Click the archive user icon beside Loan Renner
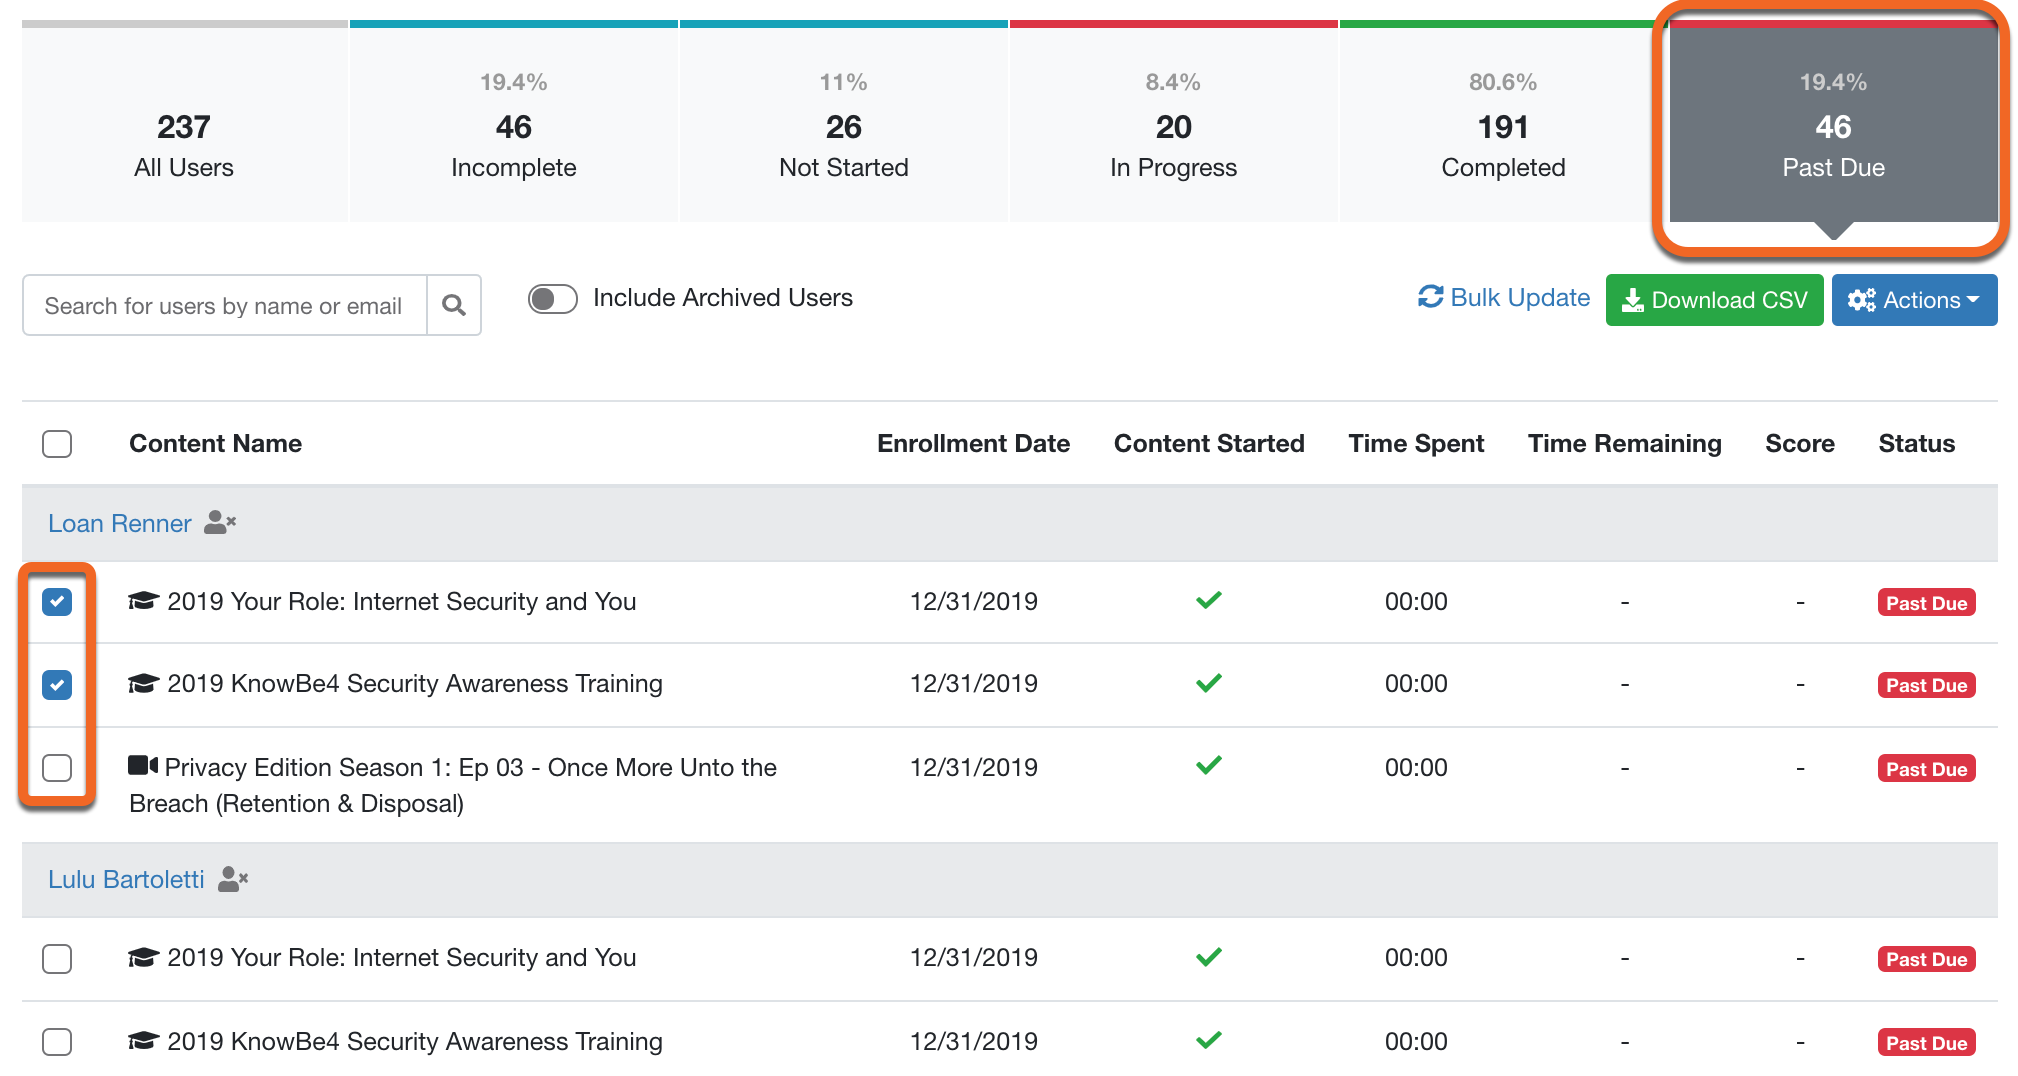 (x=220, y=523)
